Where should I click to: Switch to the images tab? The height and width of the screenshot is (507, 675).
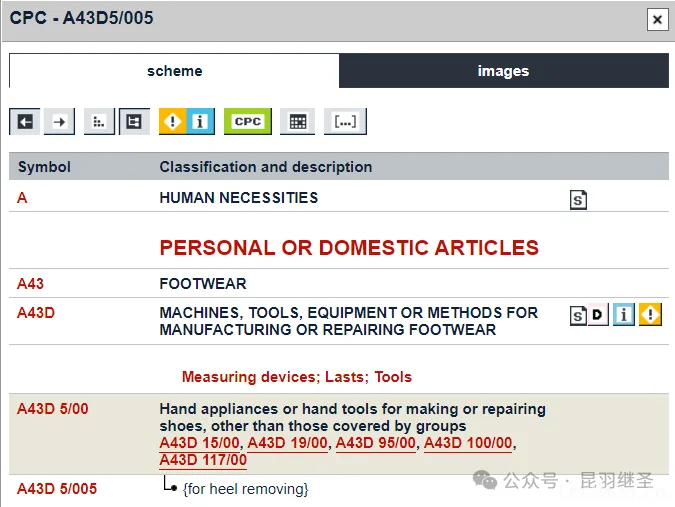[503, 71]
